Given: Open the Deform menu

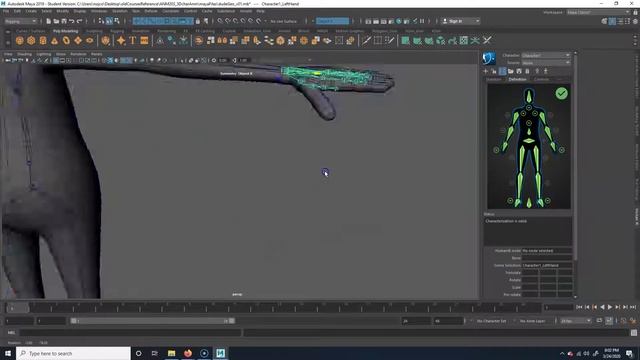Looking at the screenshot, I should (x=151, y=11).
